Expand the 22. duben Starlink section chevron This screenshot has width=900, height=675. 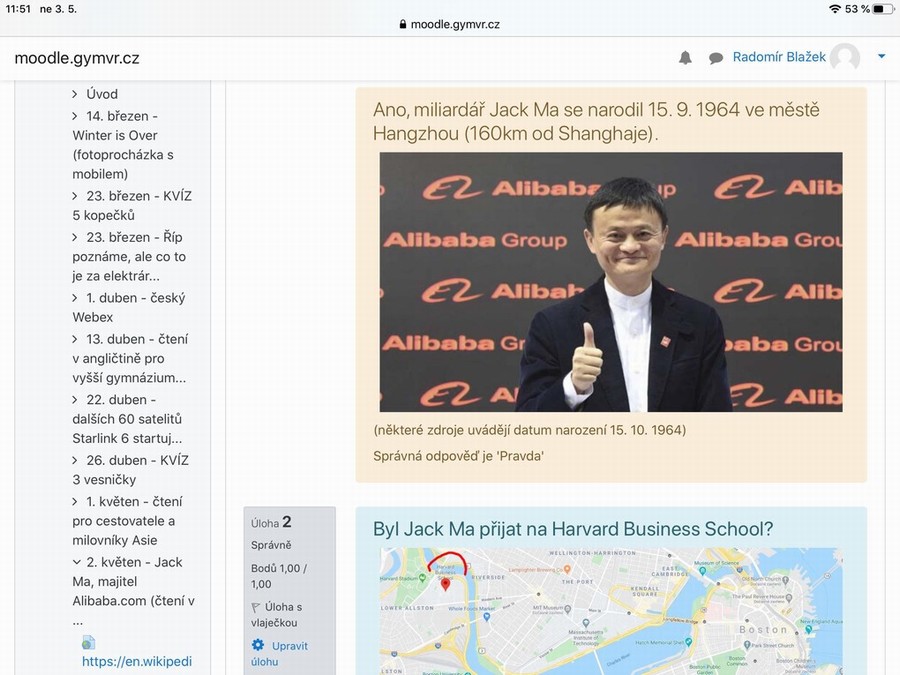(75, 399)
